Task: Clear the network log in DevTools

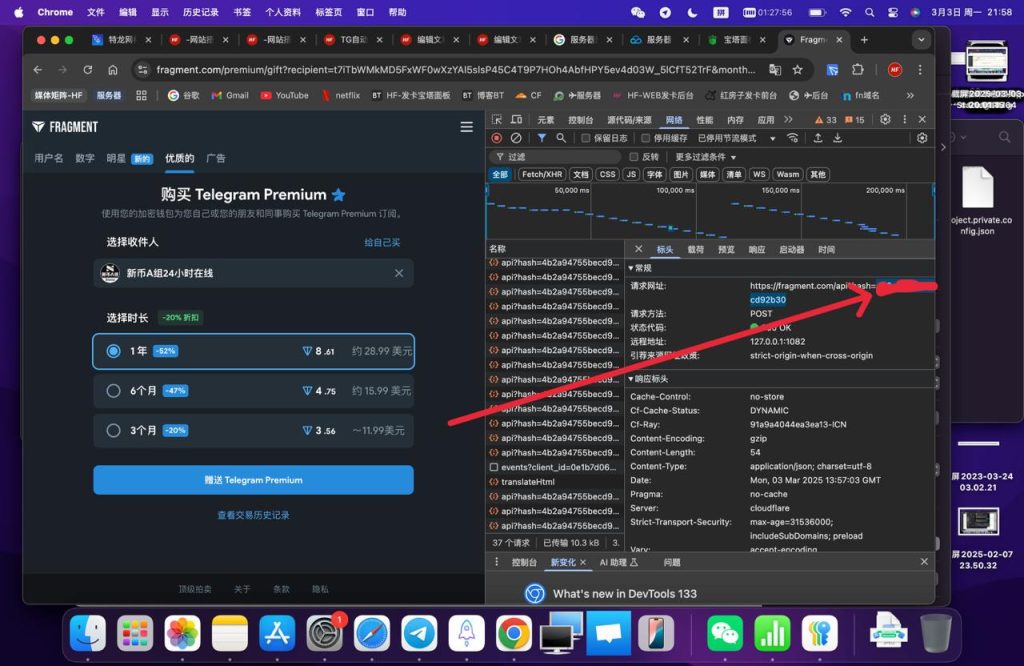Action: click(516, 138)
